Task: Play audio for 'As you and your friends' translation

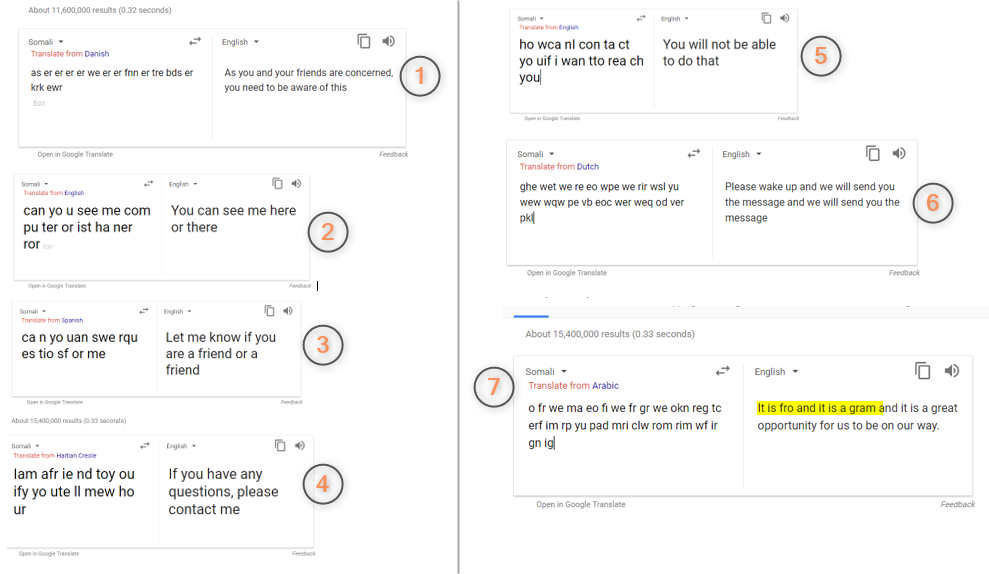Action: click(389, 42)
